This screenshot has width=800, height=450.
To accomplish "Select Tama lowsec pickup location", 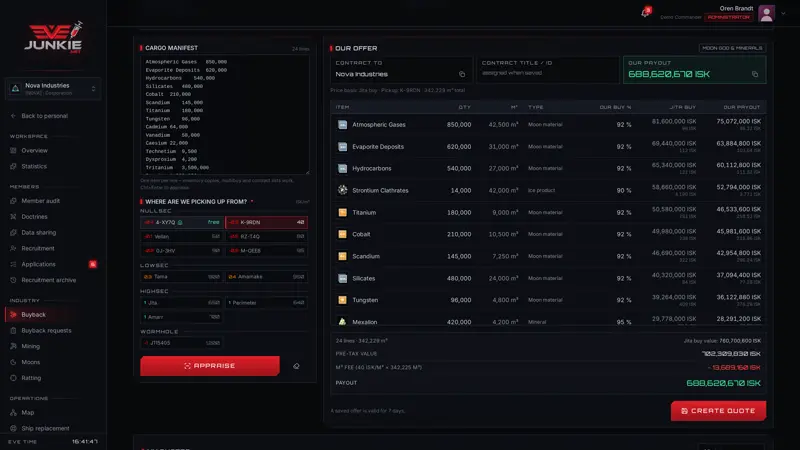I will 182,277.
